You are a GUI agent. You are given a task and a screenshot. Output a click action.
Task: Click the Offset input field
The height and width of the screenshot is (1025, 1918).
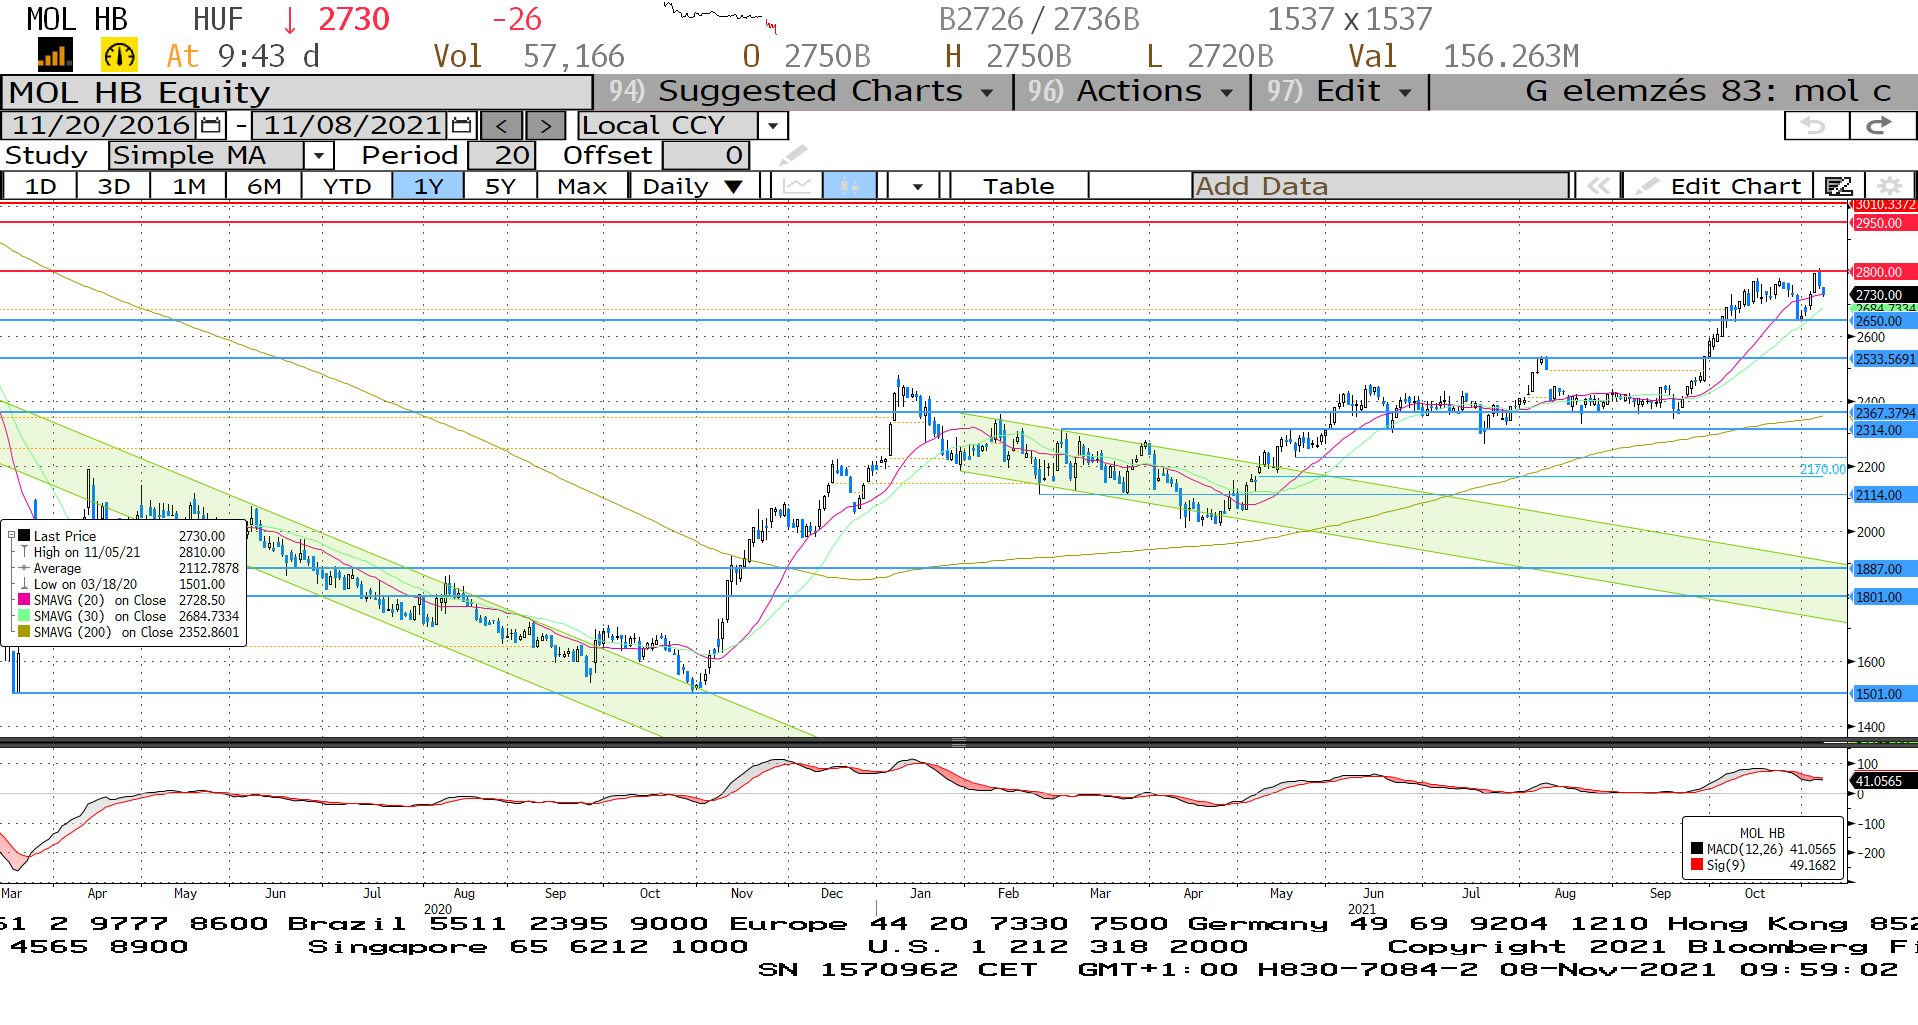click(x=706, y=155)
